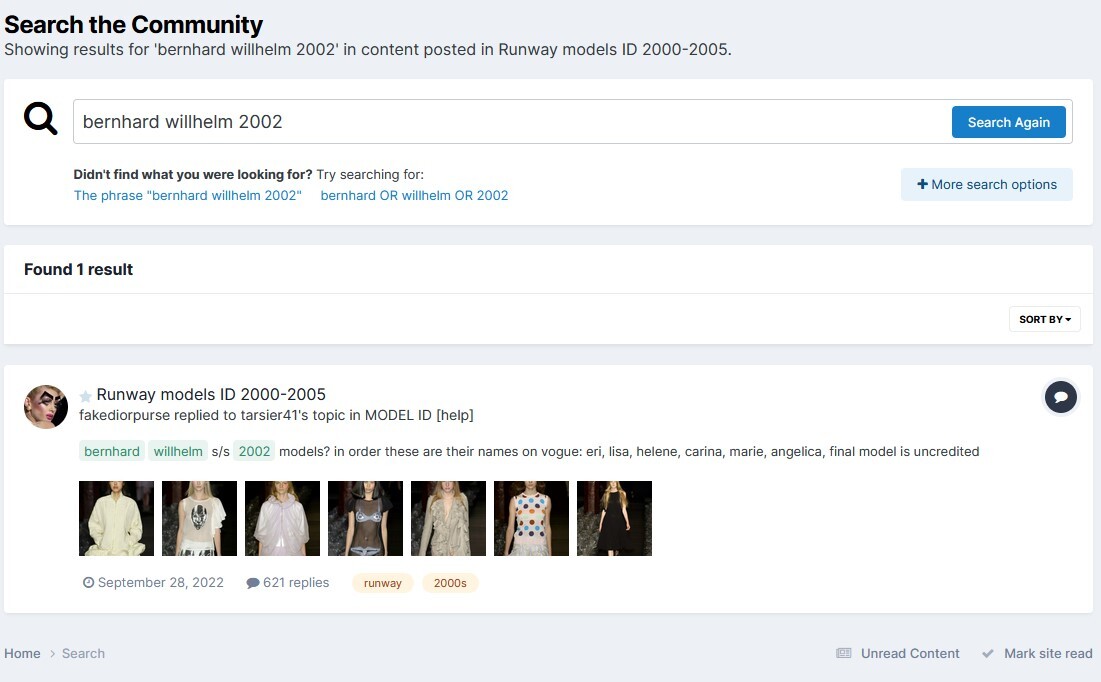Click the comment bubble icon on result
The width and height of the screenshot is (1101, 682).
click(1060, 397)
